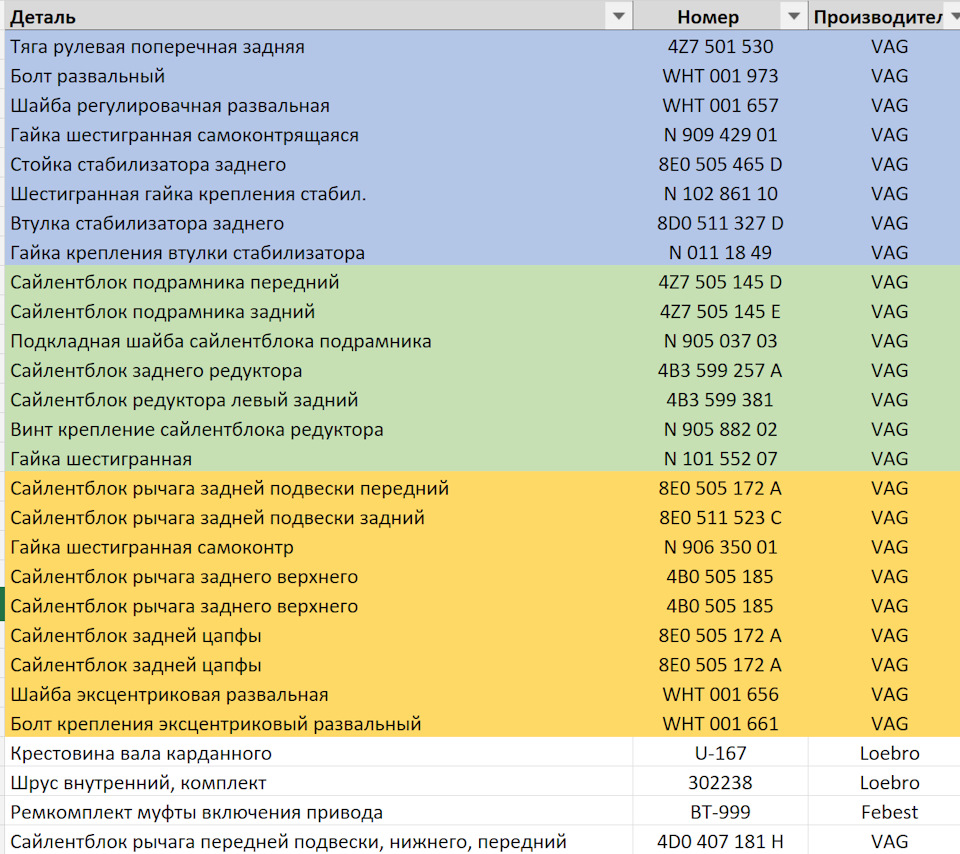Click part number 4Z7 501 530
The height and width of the screenshot is (854, 960).
(x=720, y=46)
